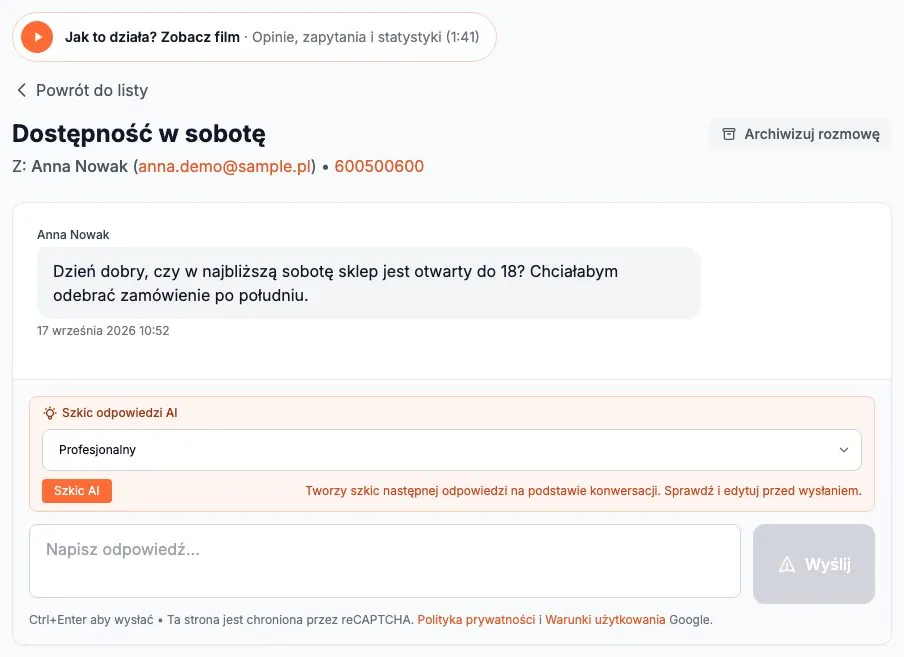Focus the Napisz odpowiedź text field
The image size is (904, 657).
(x=385, y=561)
